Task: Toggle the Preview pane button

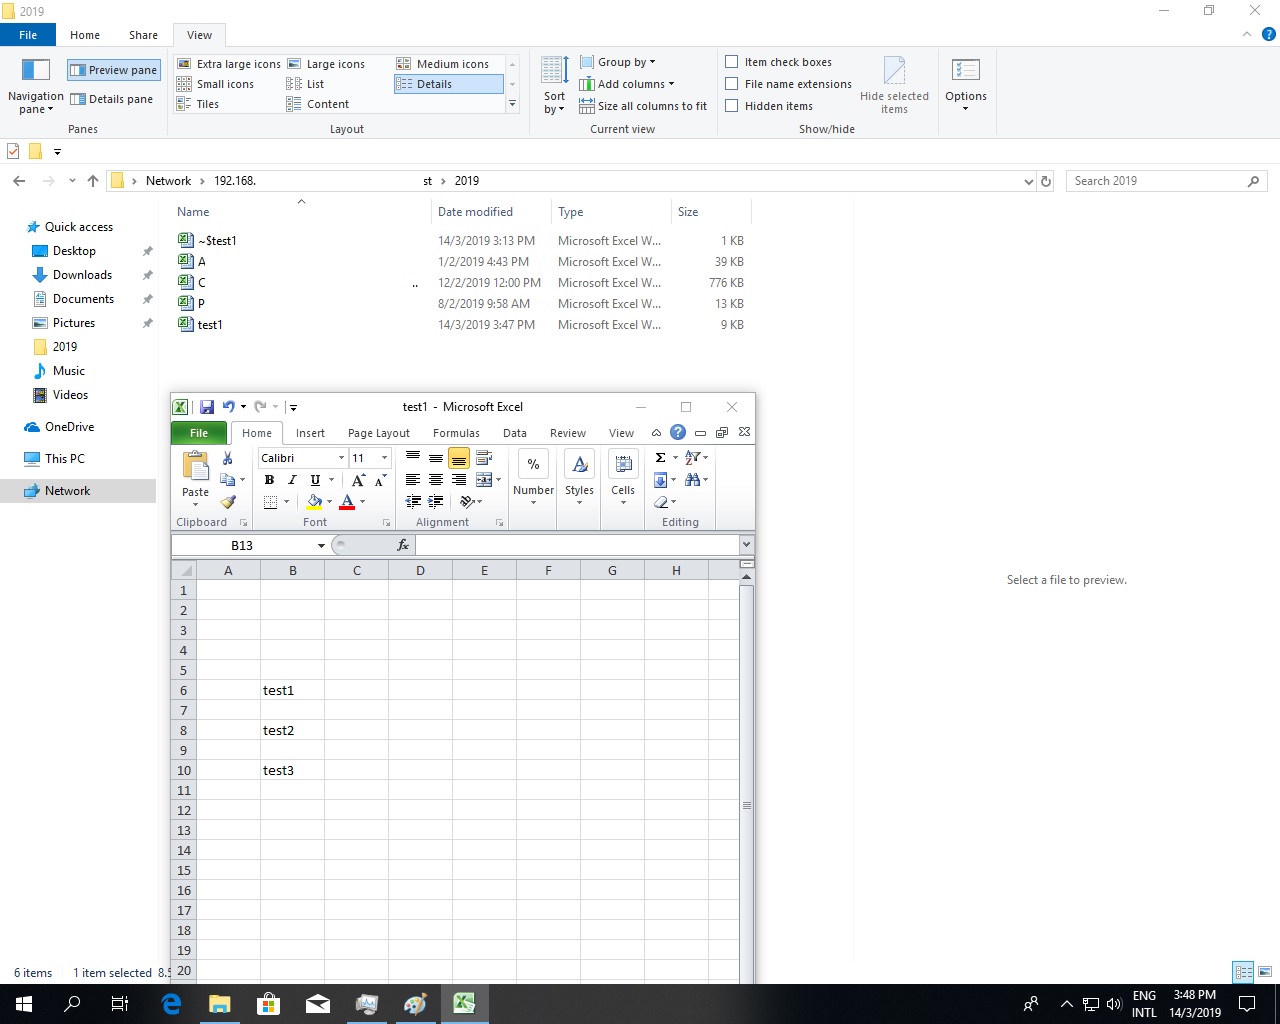Action: tap(114, 70)
